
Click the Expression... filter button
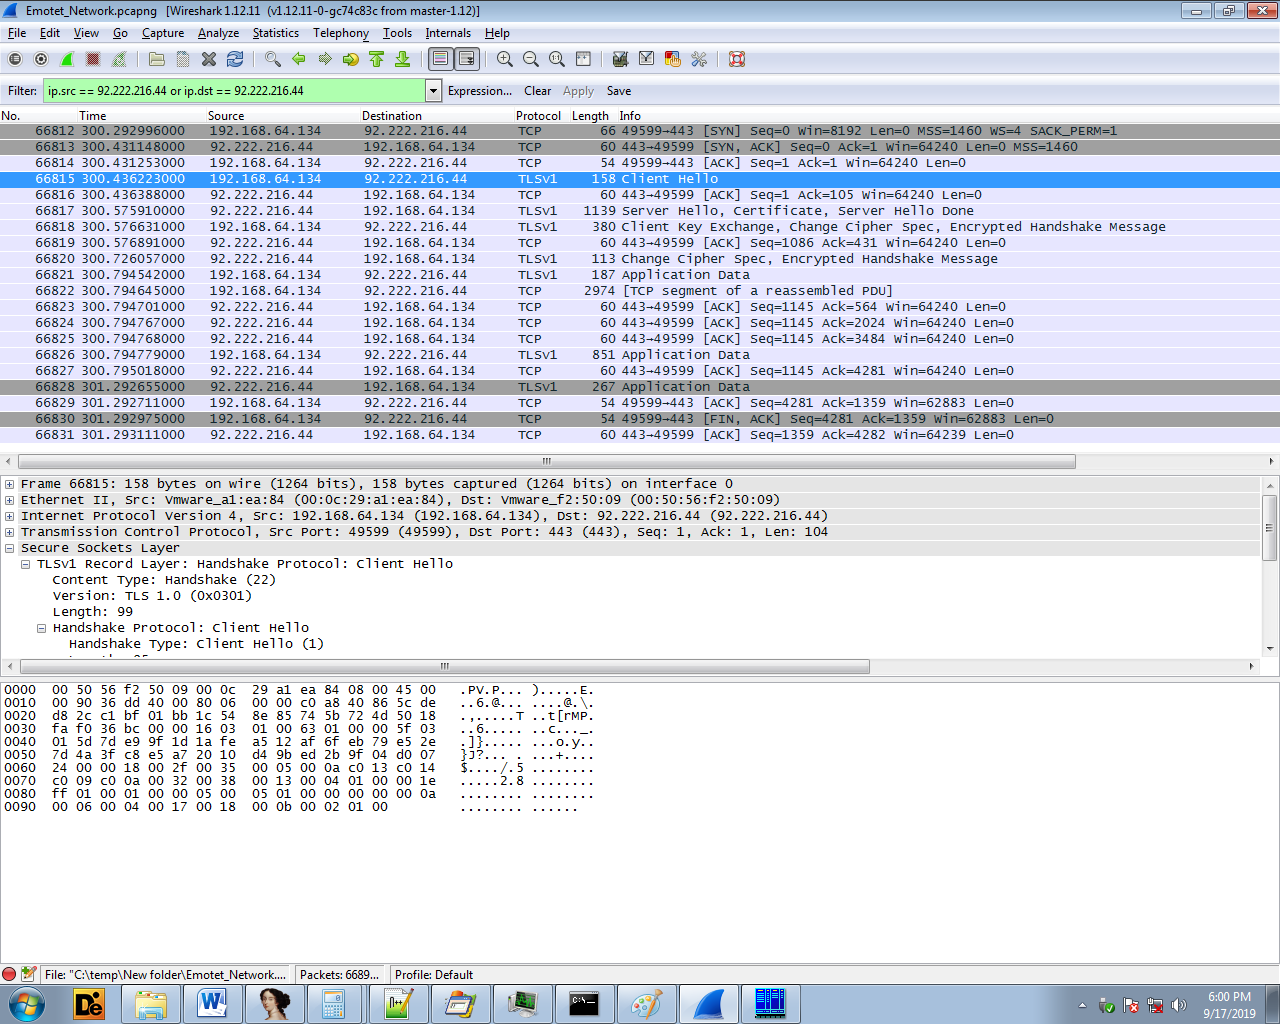click(x=480, y=91)
